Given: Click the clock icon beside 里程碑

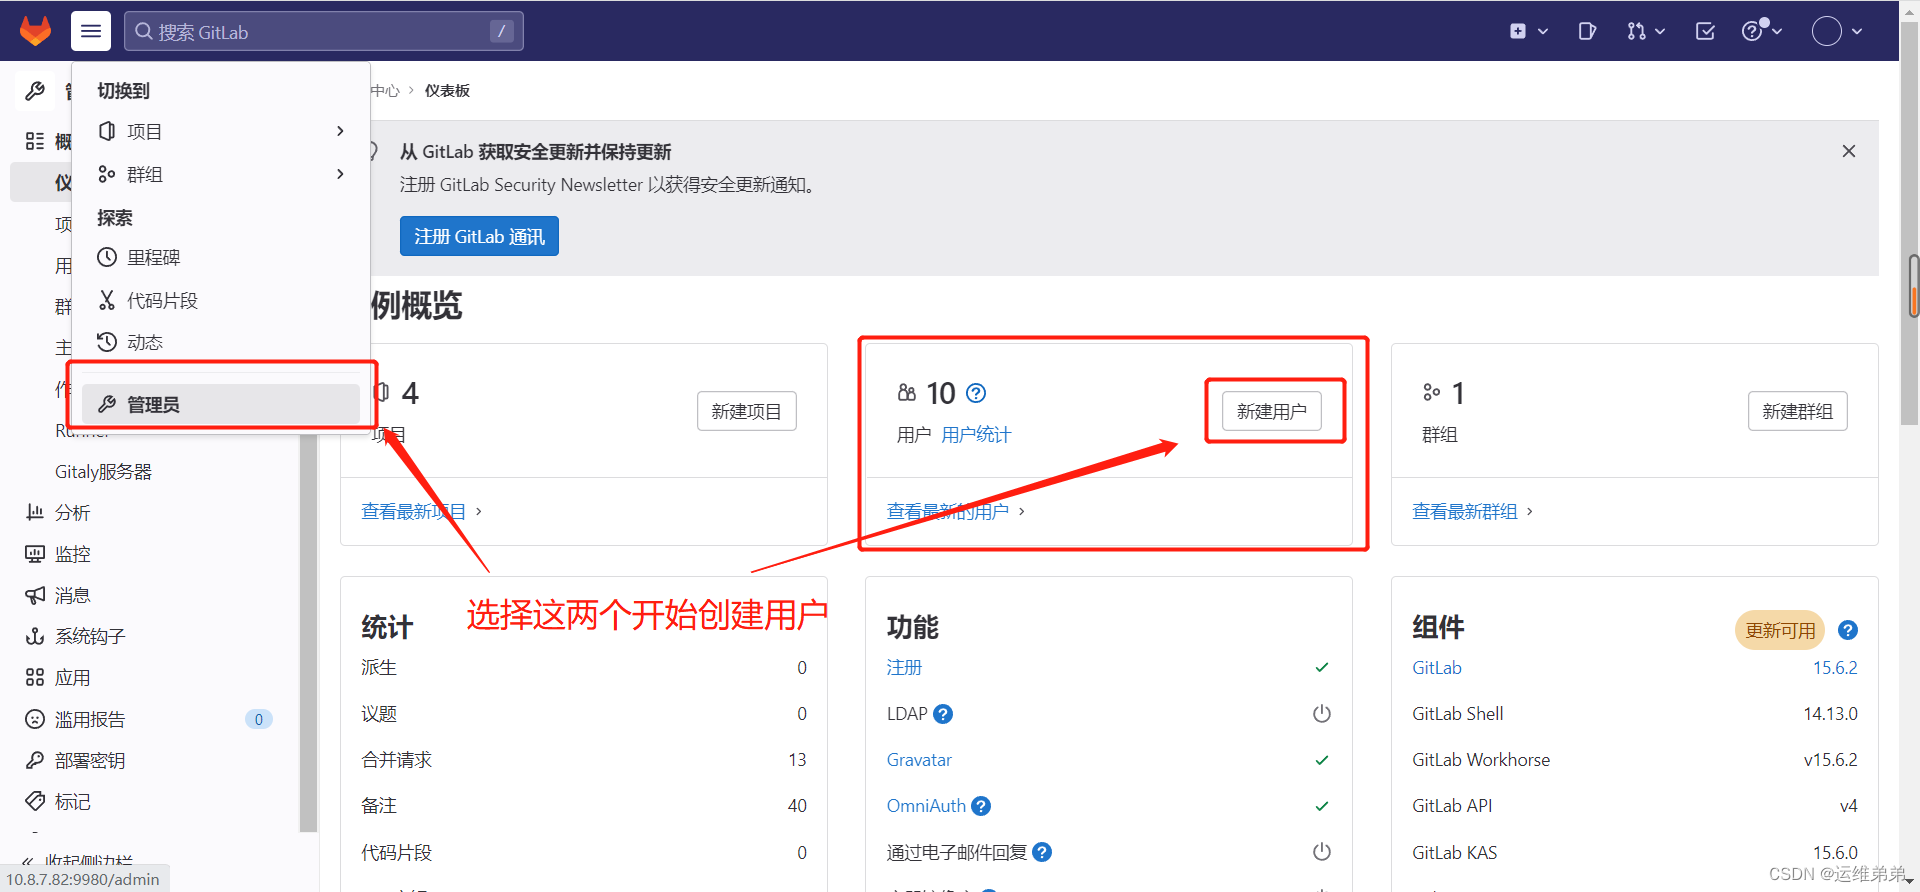Looking at the screenshot, I should pyautogui.click(x=107, y=257).
